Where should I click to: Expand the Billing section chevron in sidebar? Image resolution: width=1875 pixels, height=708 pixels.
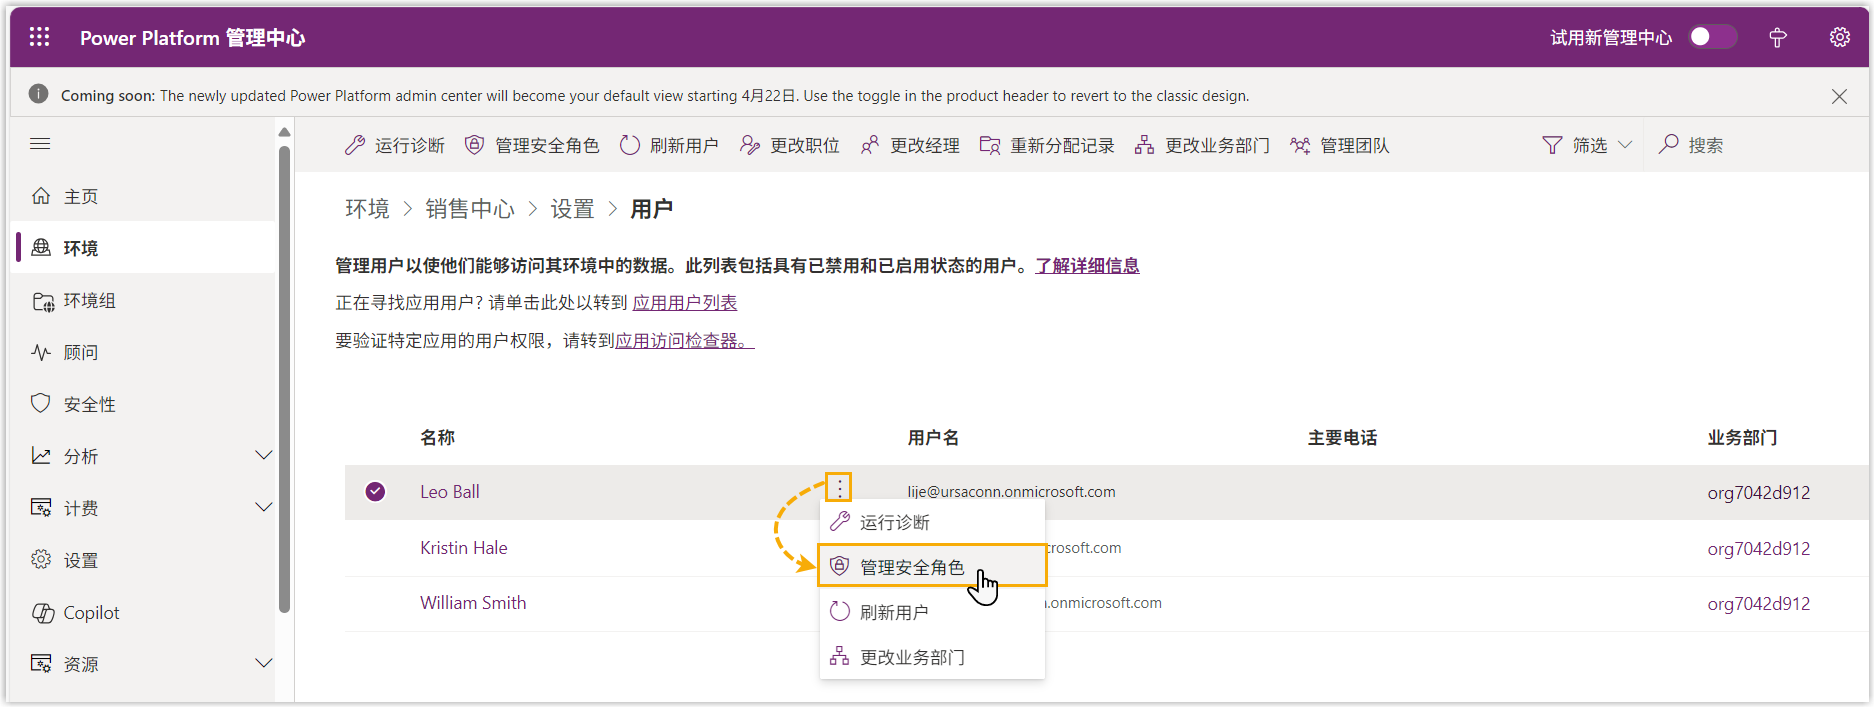click(264, 508)
